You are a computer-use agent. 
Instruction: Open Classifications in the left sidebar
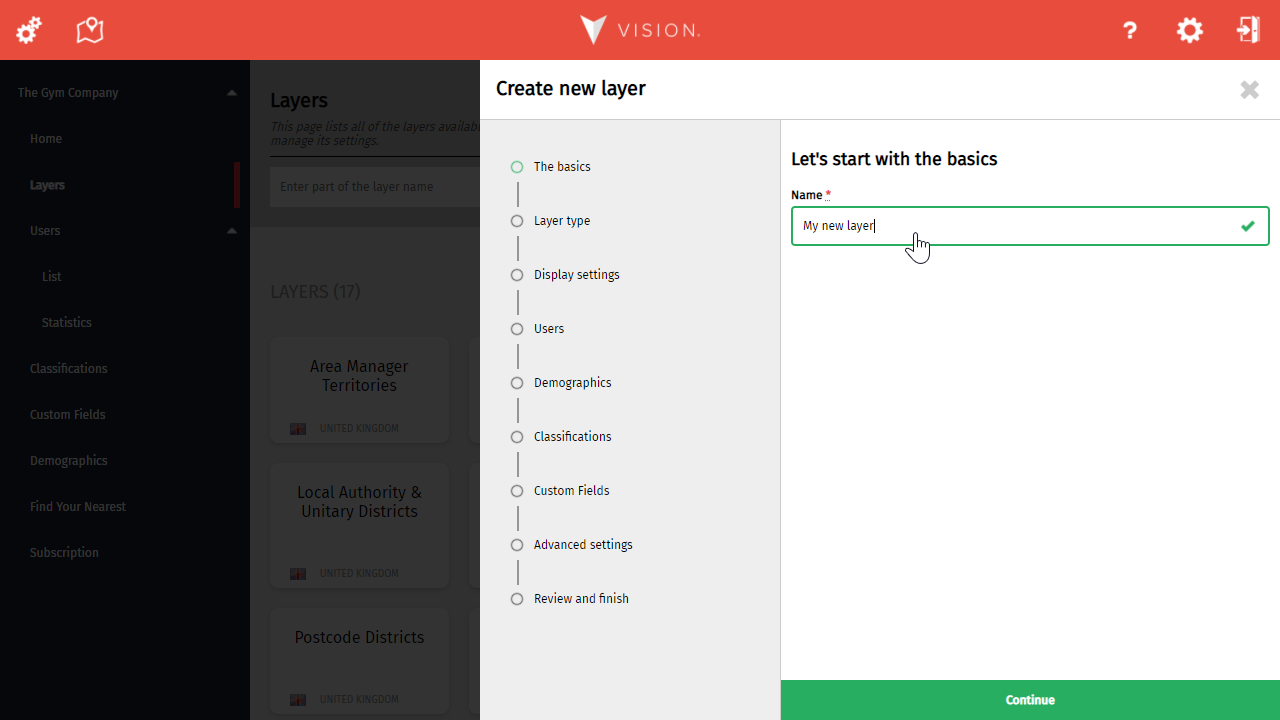pos(68,369)
